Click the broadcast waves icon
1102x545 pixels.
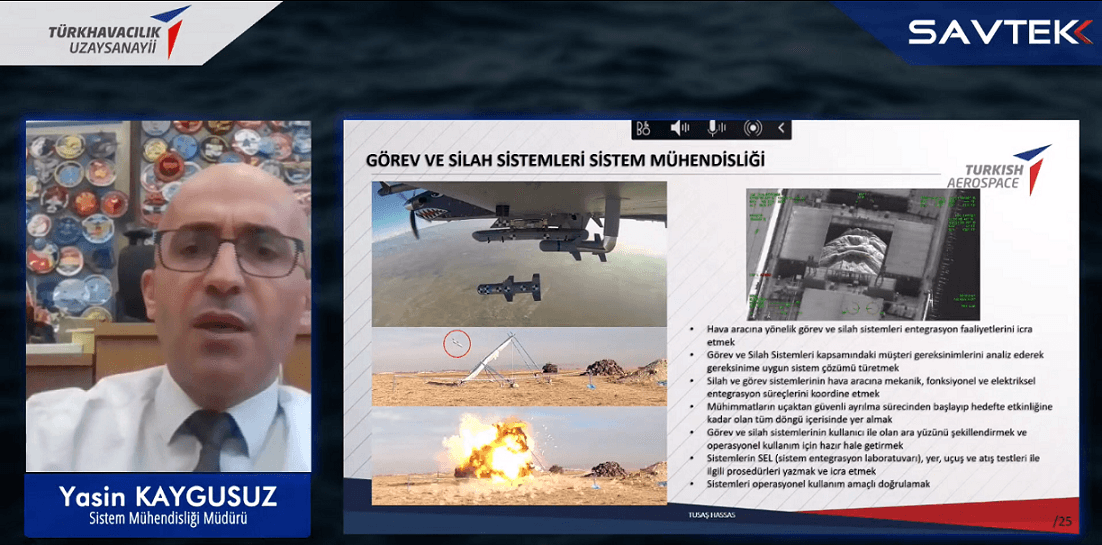[753, 129]
